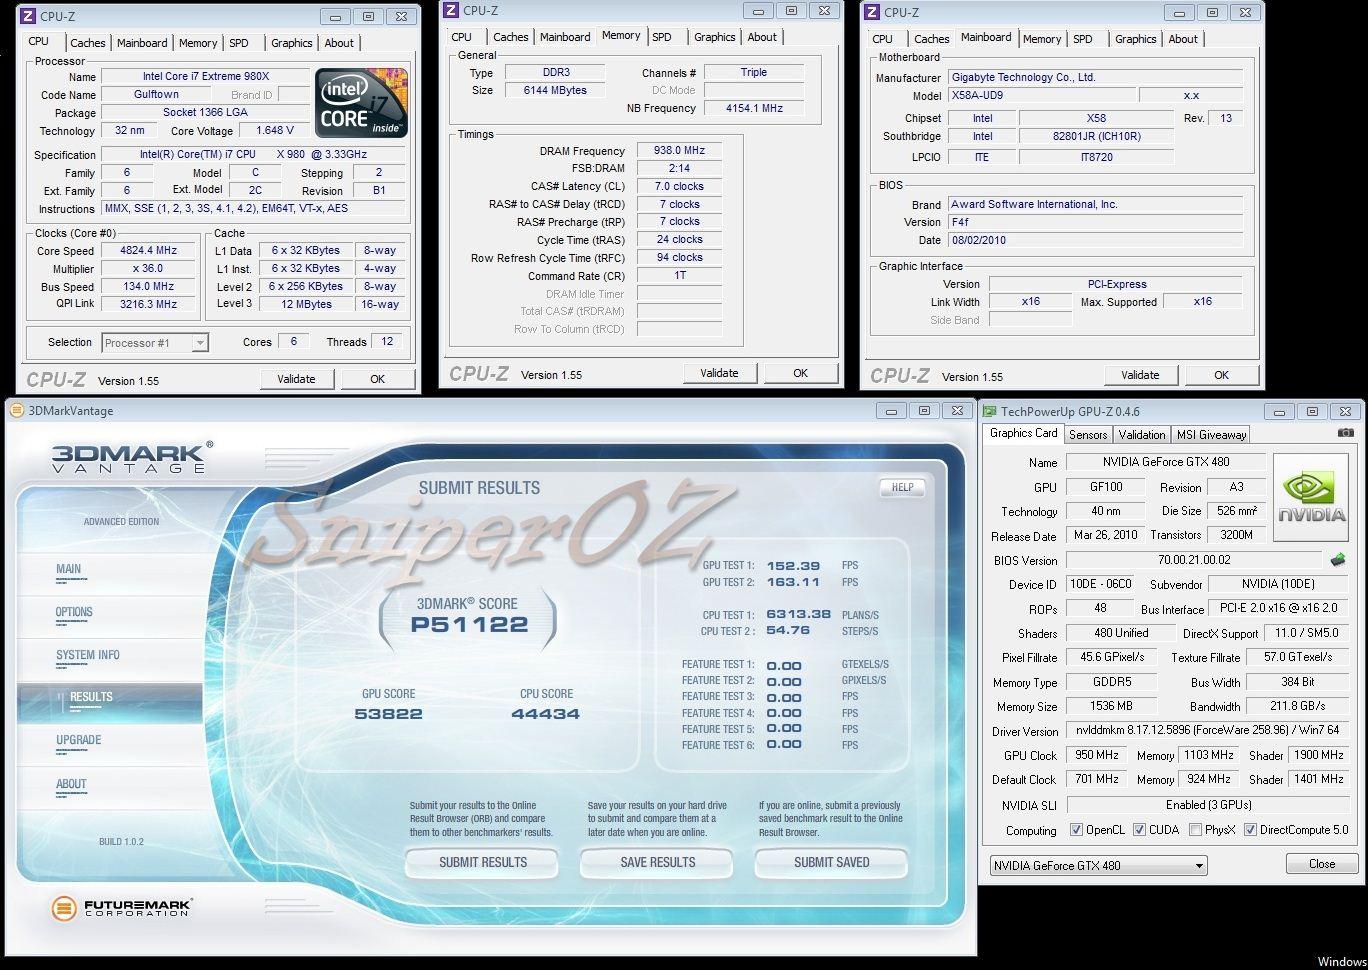Click the GPU score 53822
Image resolution: width=1368 pixels, height=970 pixels.
(388, 714)
